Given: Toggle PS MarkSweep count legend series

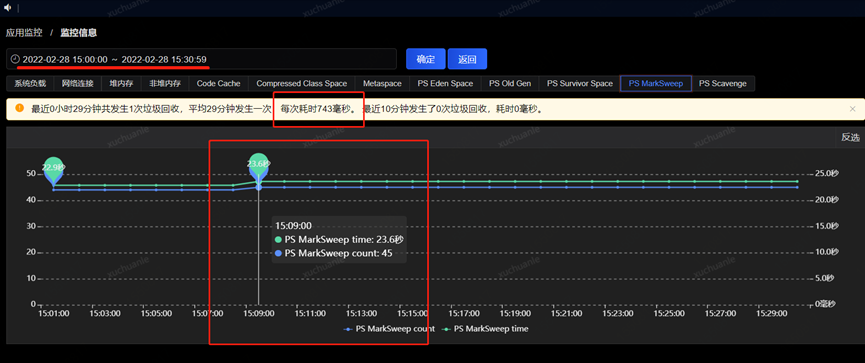Looking at the screenshot, I should pos(381,329).
